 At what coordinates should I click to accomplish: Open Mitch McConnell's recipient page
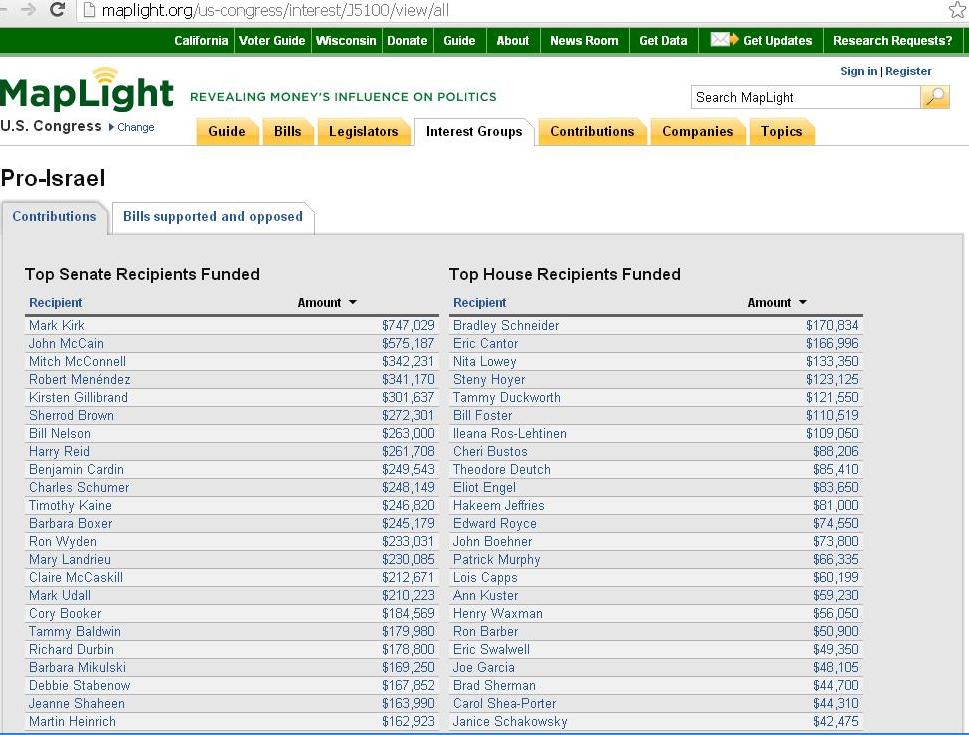point(77,361)
